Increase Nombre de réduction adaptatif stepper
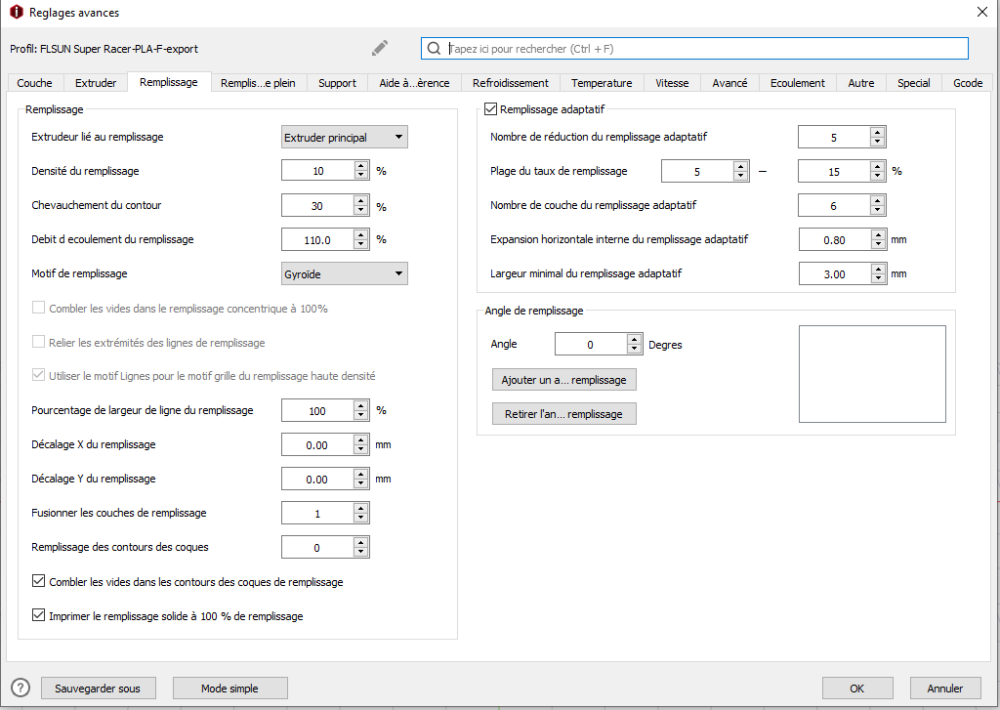 878,132
